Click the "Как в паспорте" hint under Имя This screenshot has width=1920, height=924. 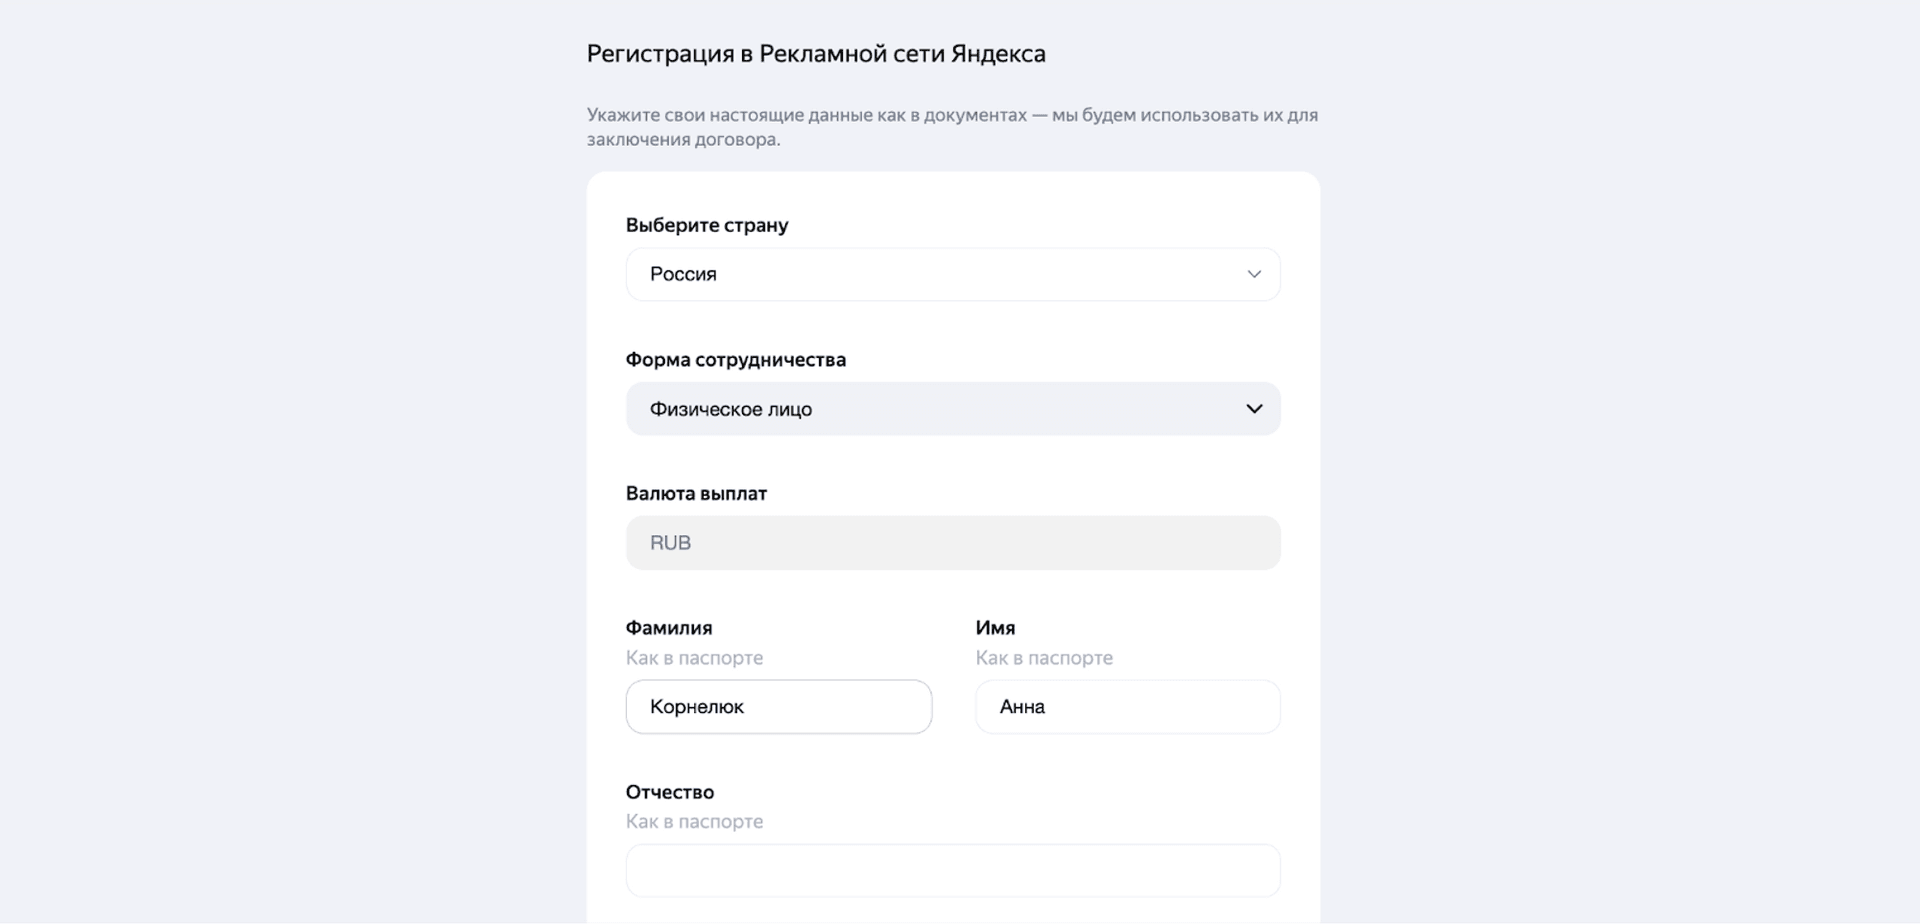coord(1044,658)
